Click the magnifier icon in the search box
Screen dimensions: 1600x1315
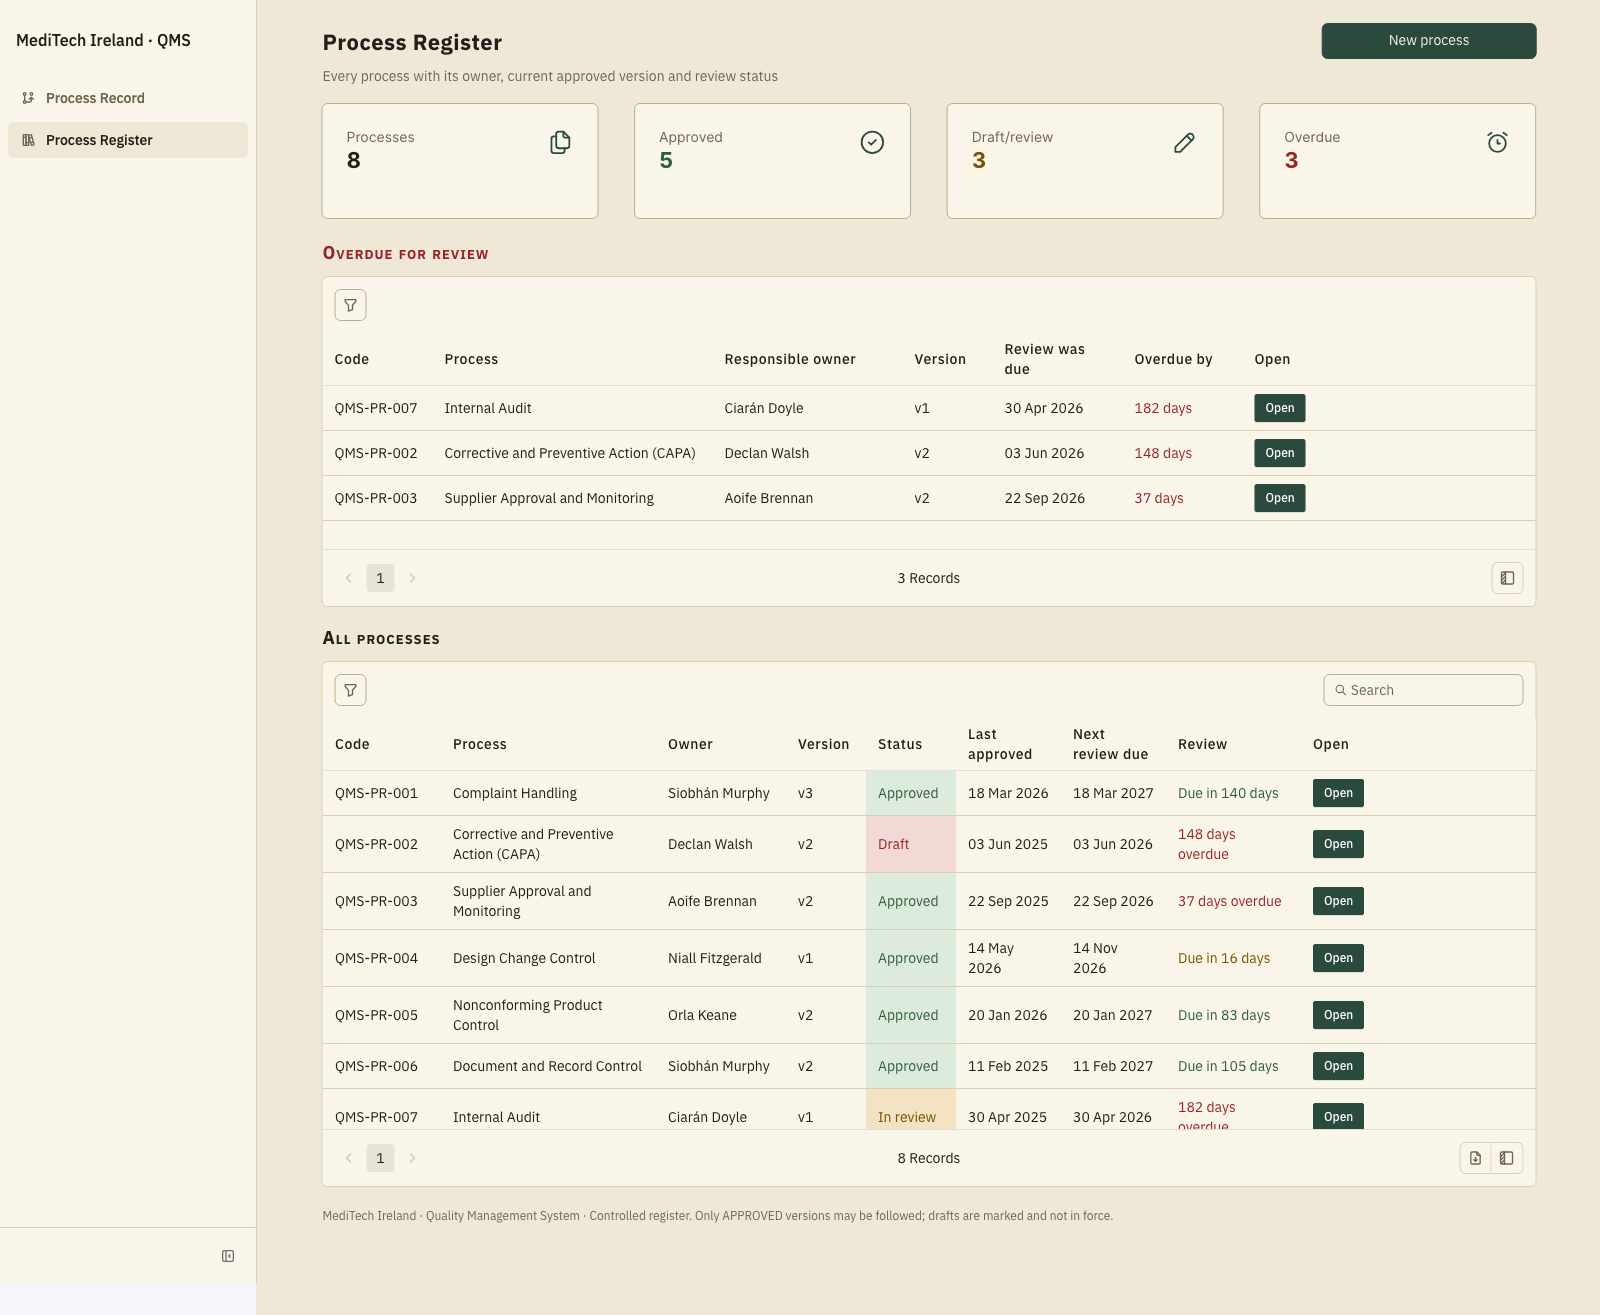[1341, 690]
